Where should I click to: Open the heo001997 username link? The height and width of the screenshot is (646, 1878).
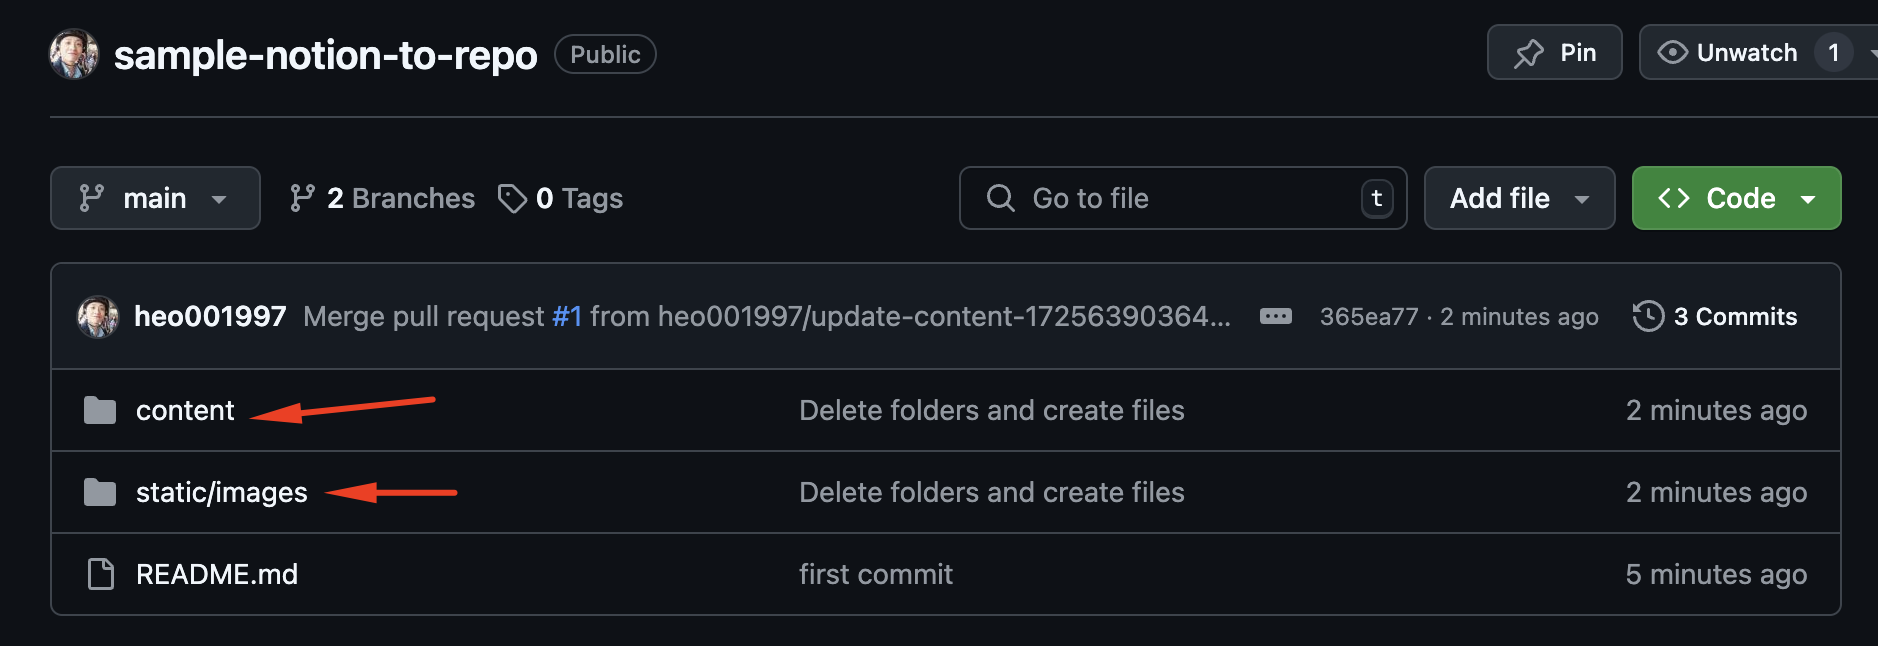[x=210, y=316]
